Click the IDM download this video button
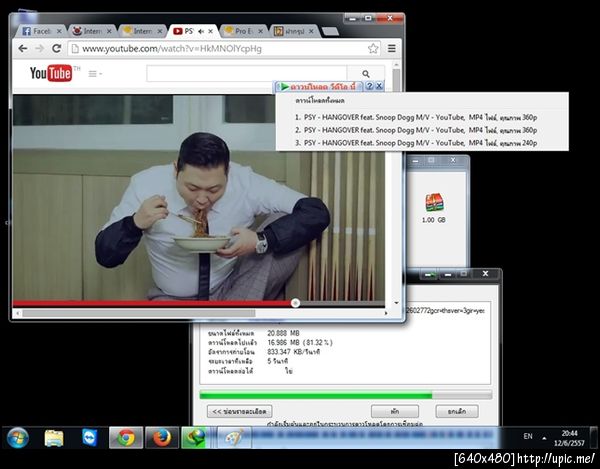600x469 pixels. click(x=318, y=86)
